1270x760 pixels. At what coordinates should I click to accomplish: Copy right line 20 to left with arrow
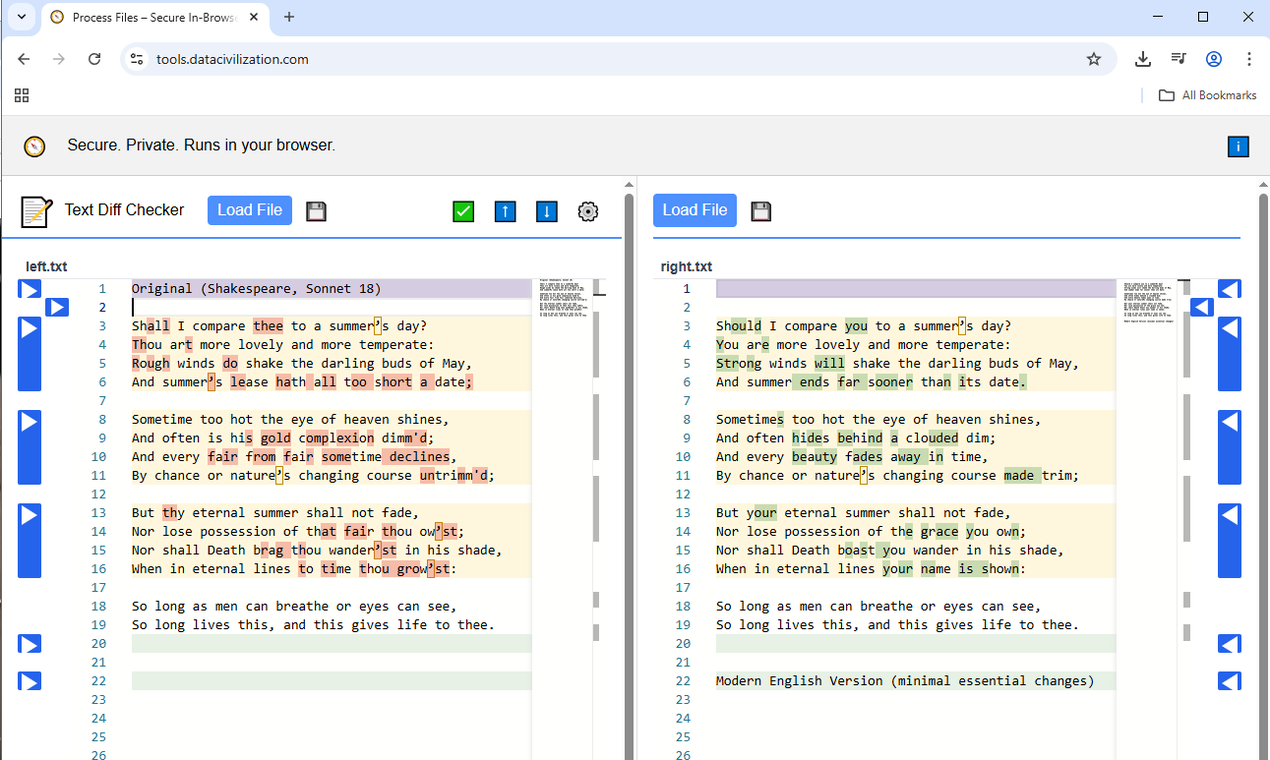[x=1229, y=644]
